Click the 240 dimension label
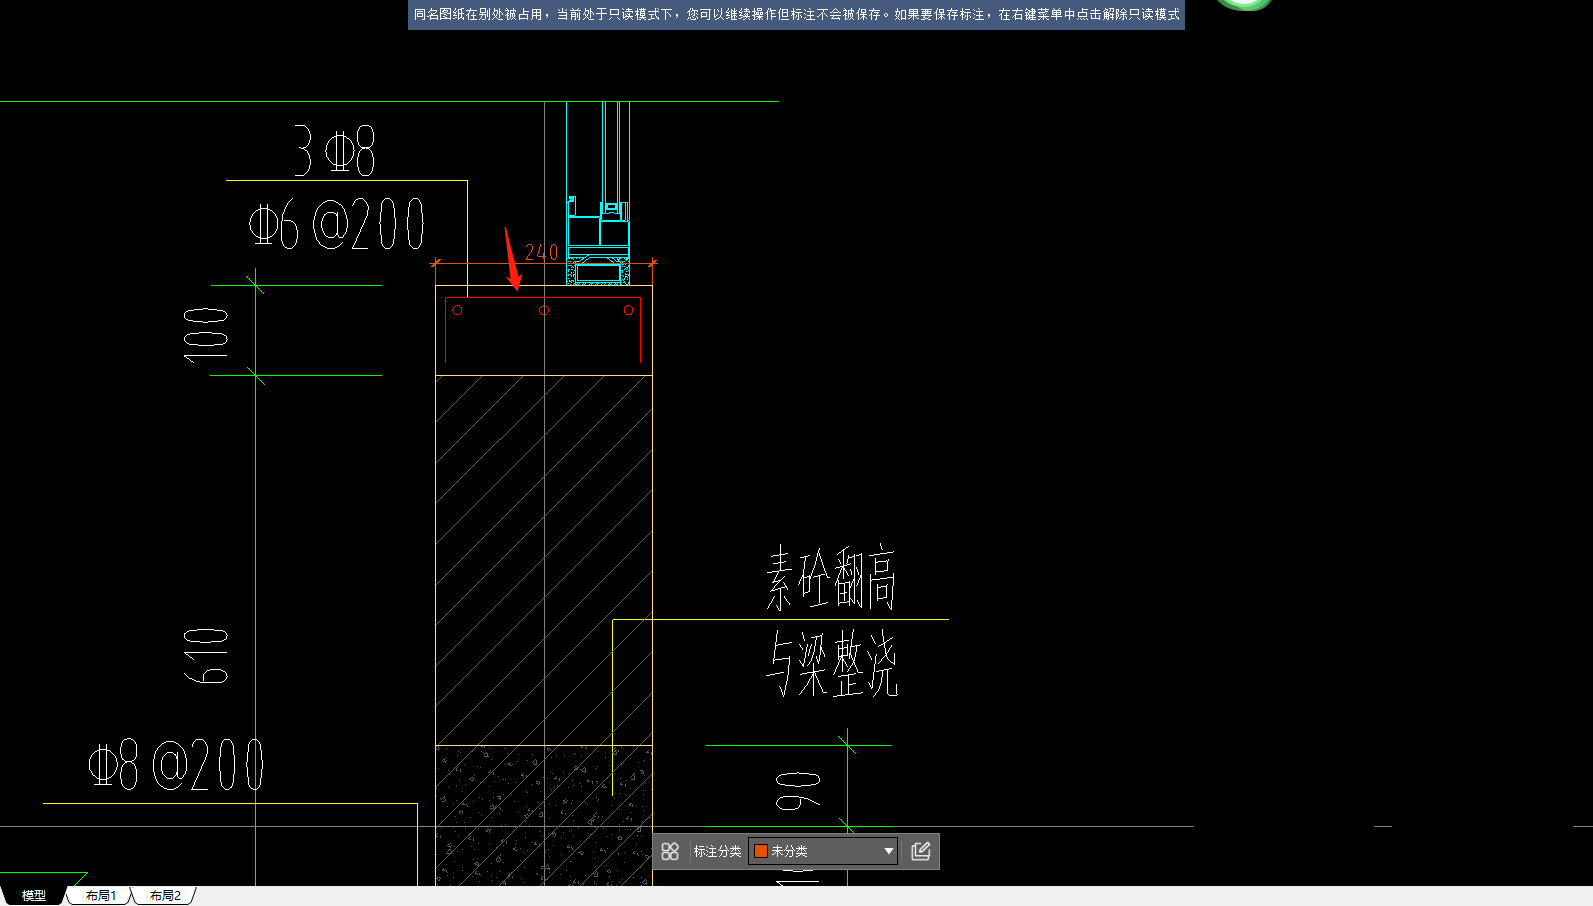The height and width of the screenshot is (906, 1593). tap(541, 252)
